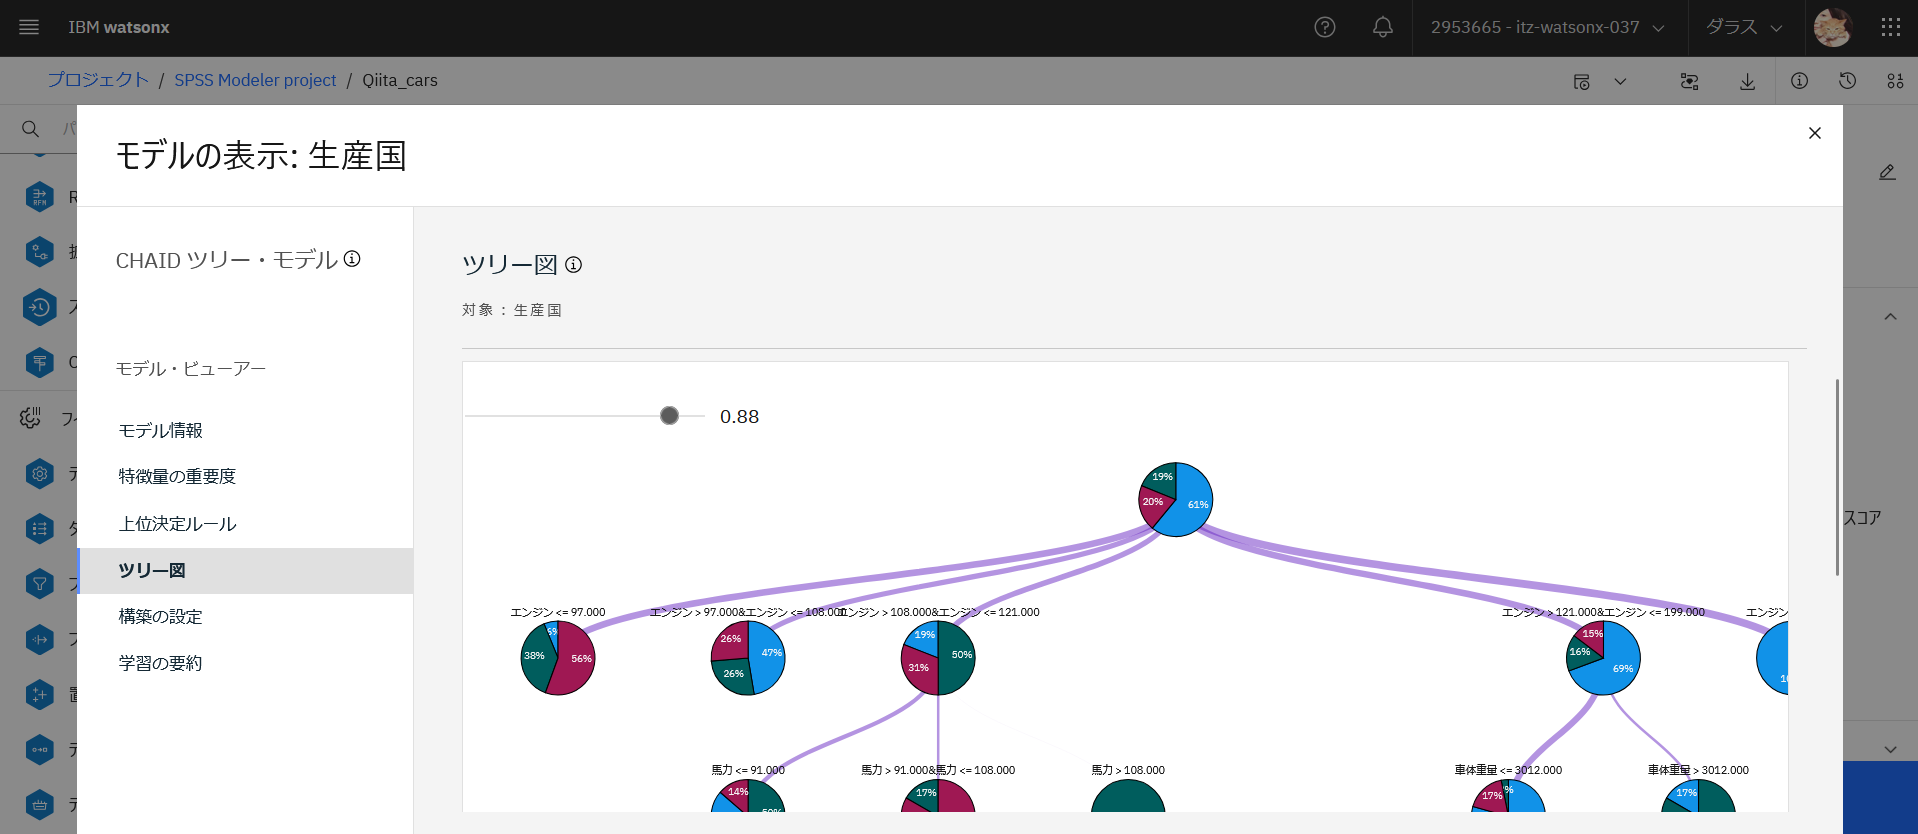Click the tree zoom slider handle
This screenshot has width=1918, height=834.
pyautogui.click(x=669, y=416)
